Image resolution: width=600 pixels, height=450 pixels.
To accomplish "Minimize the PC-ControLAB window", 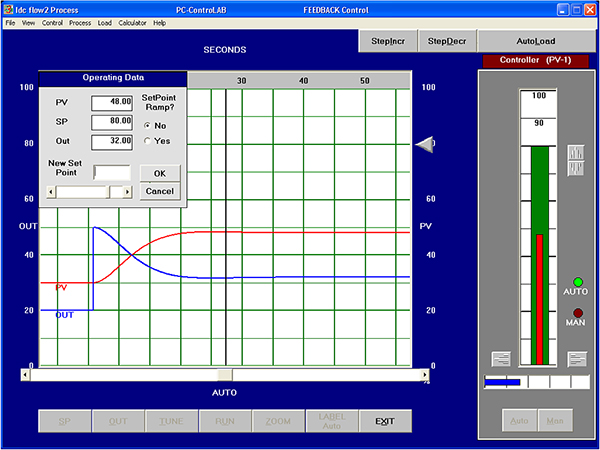I will (563, 10).
